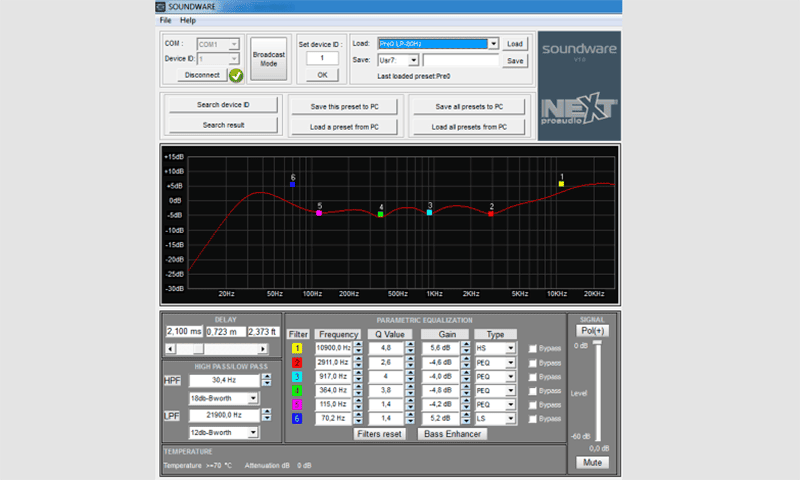Toggle Bypass for filter 4
This screenshot has width=800, height=480.
(533, 391)
